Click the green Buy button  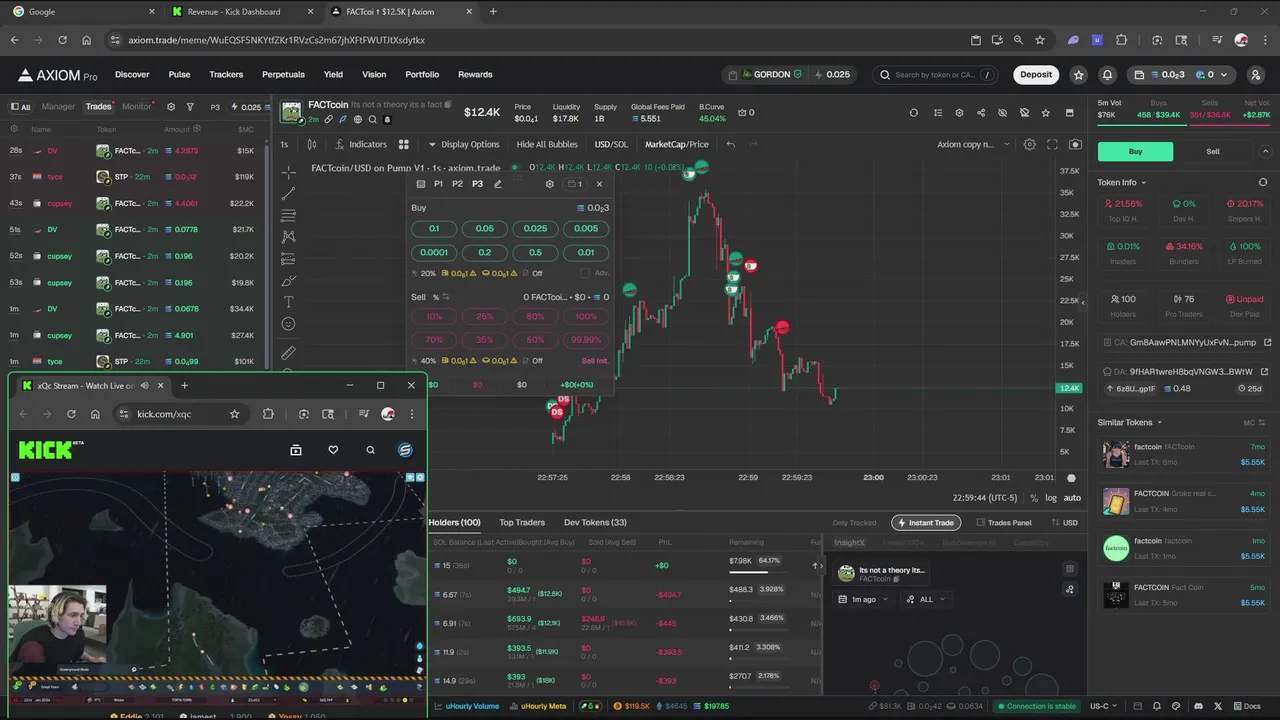tap(1135, 151)
